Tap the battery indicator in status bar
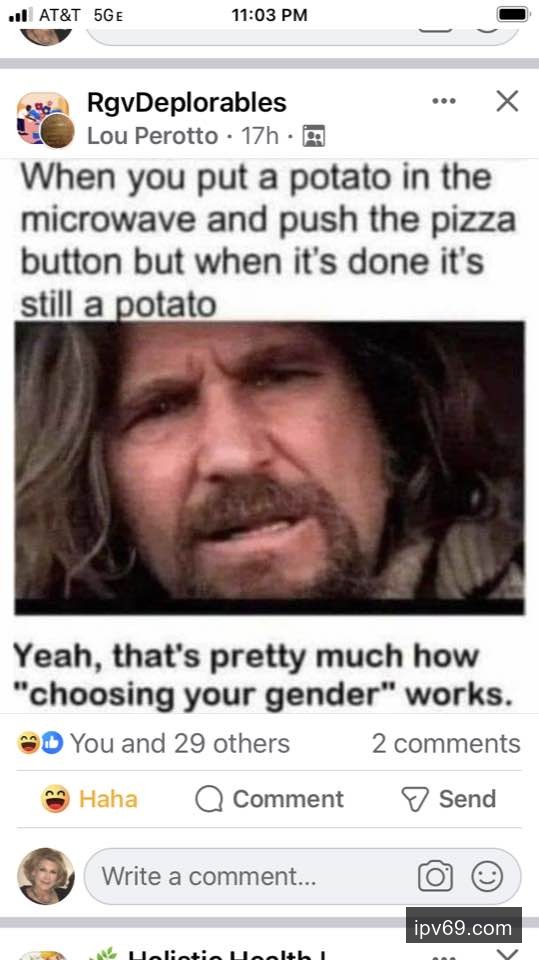This screenshot has height=960, width=539. (x=513, y=15)
